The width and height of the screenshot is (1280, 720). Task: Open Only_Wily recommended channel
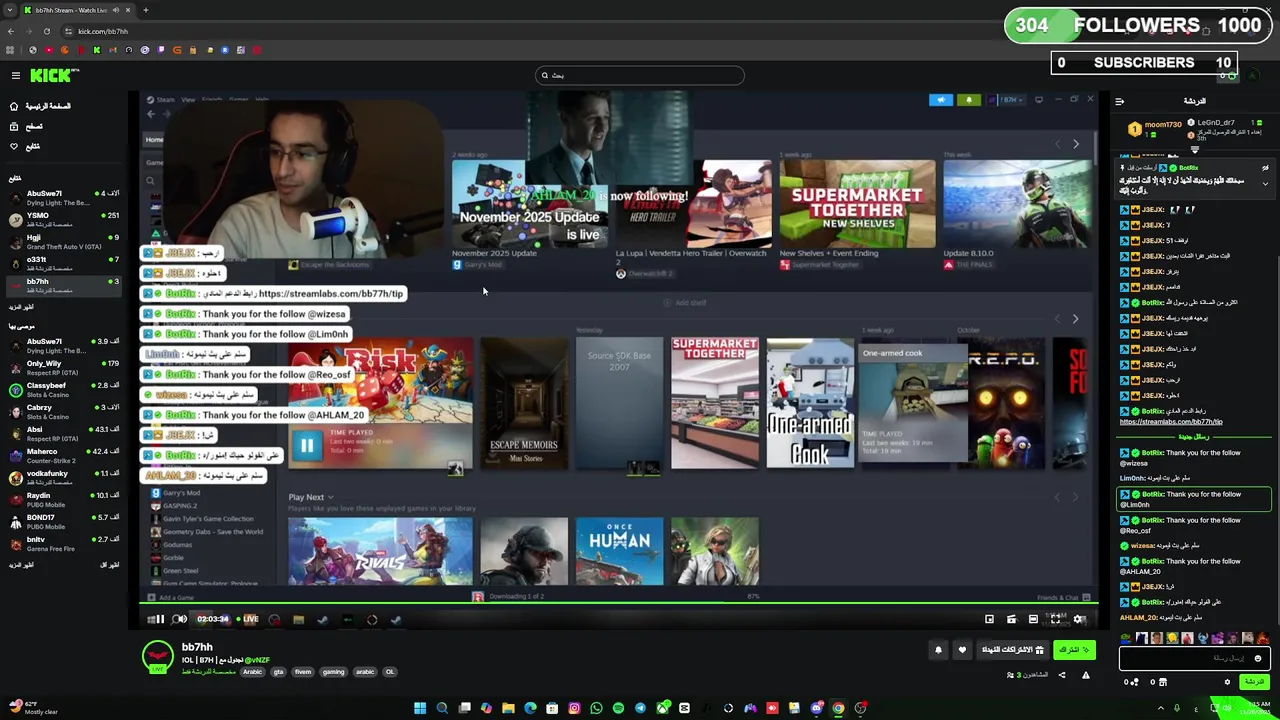click(x=62, y=367)
